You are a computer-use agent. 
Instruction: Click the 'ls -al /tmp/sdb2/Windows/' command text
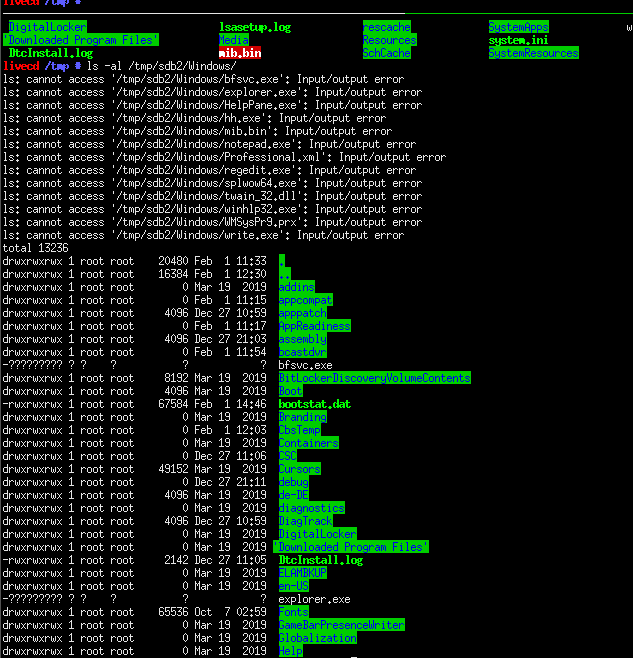click(x=162, y=66)
